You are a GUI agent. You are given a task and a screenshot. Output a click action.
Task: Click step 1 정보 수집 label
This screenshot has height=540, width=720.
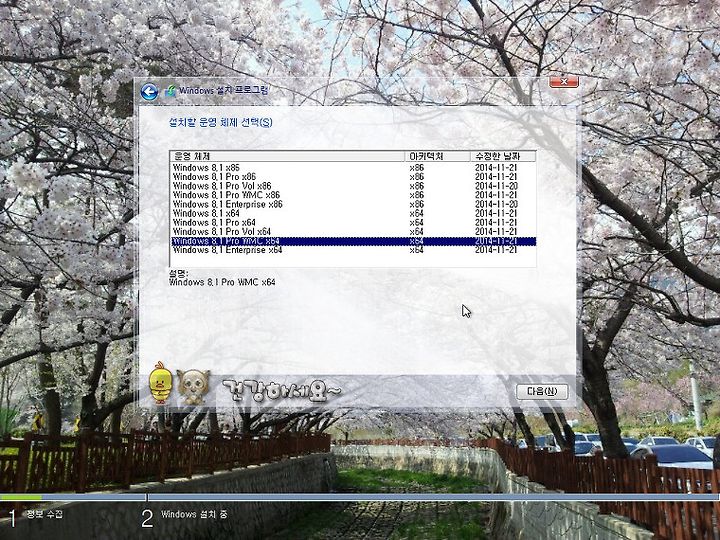(x=45, y=514)
